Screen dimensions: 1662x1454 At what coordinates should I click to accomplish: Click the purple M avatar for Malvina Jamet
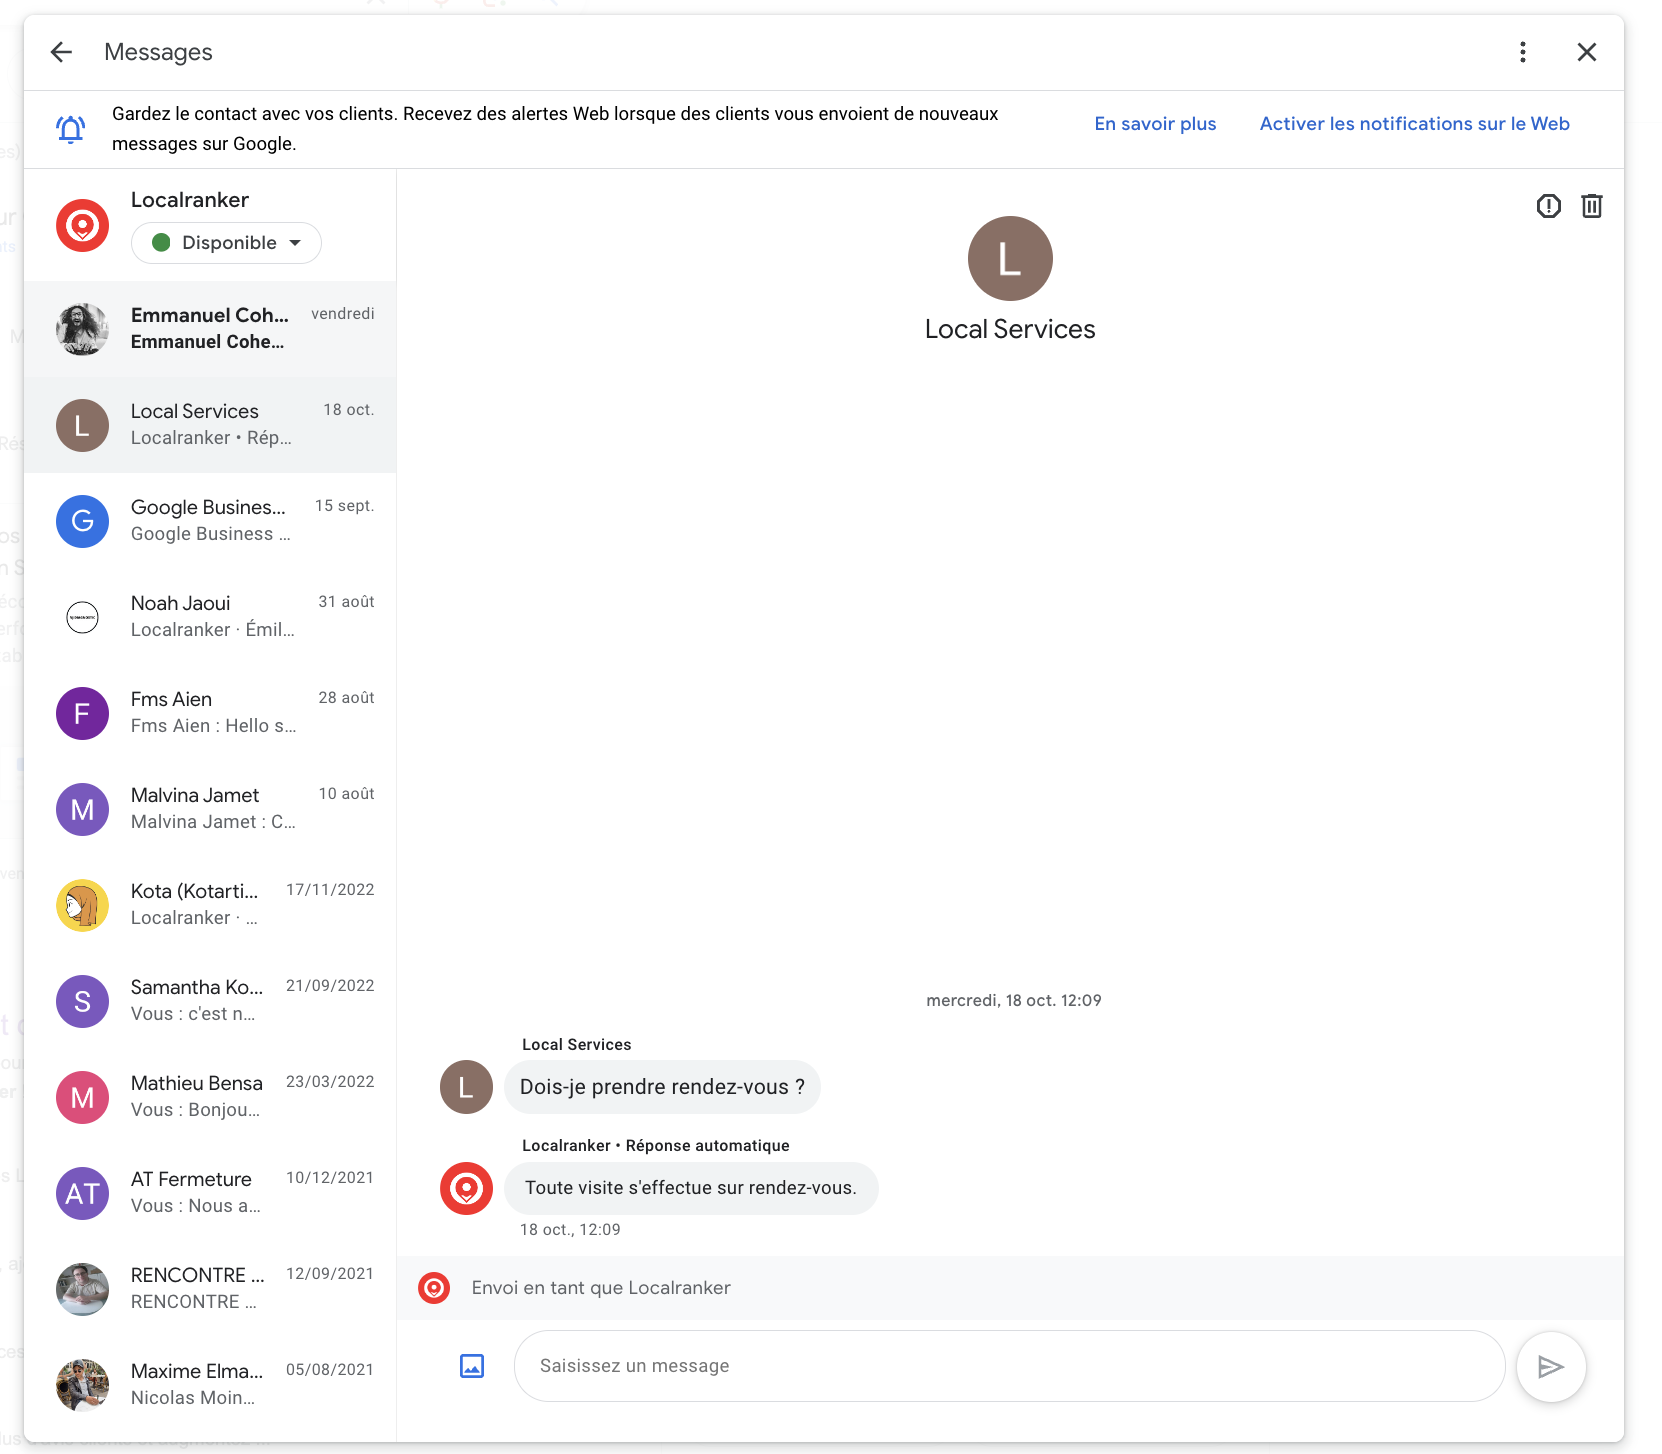coord(82,809)
